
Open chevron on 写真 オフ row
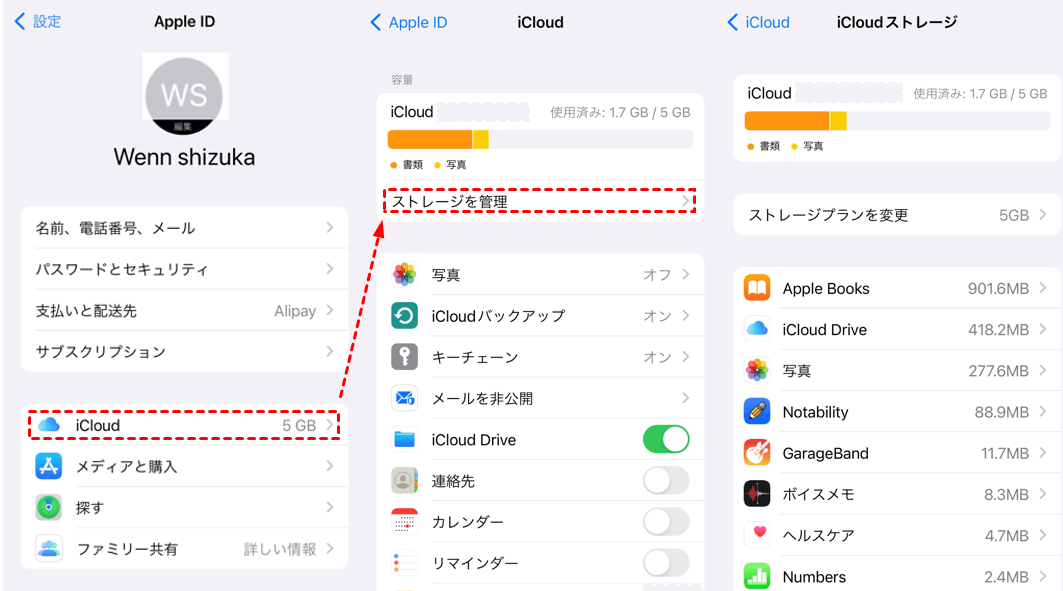pyautogui.click(x=685, y=274)
